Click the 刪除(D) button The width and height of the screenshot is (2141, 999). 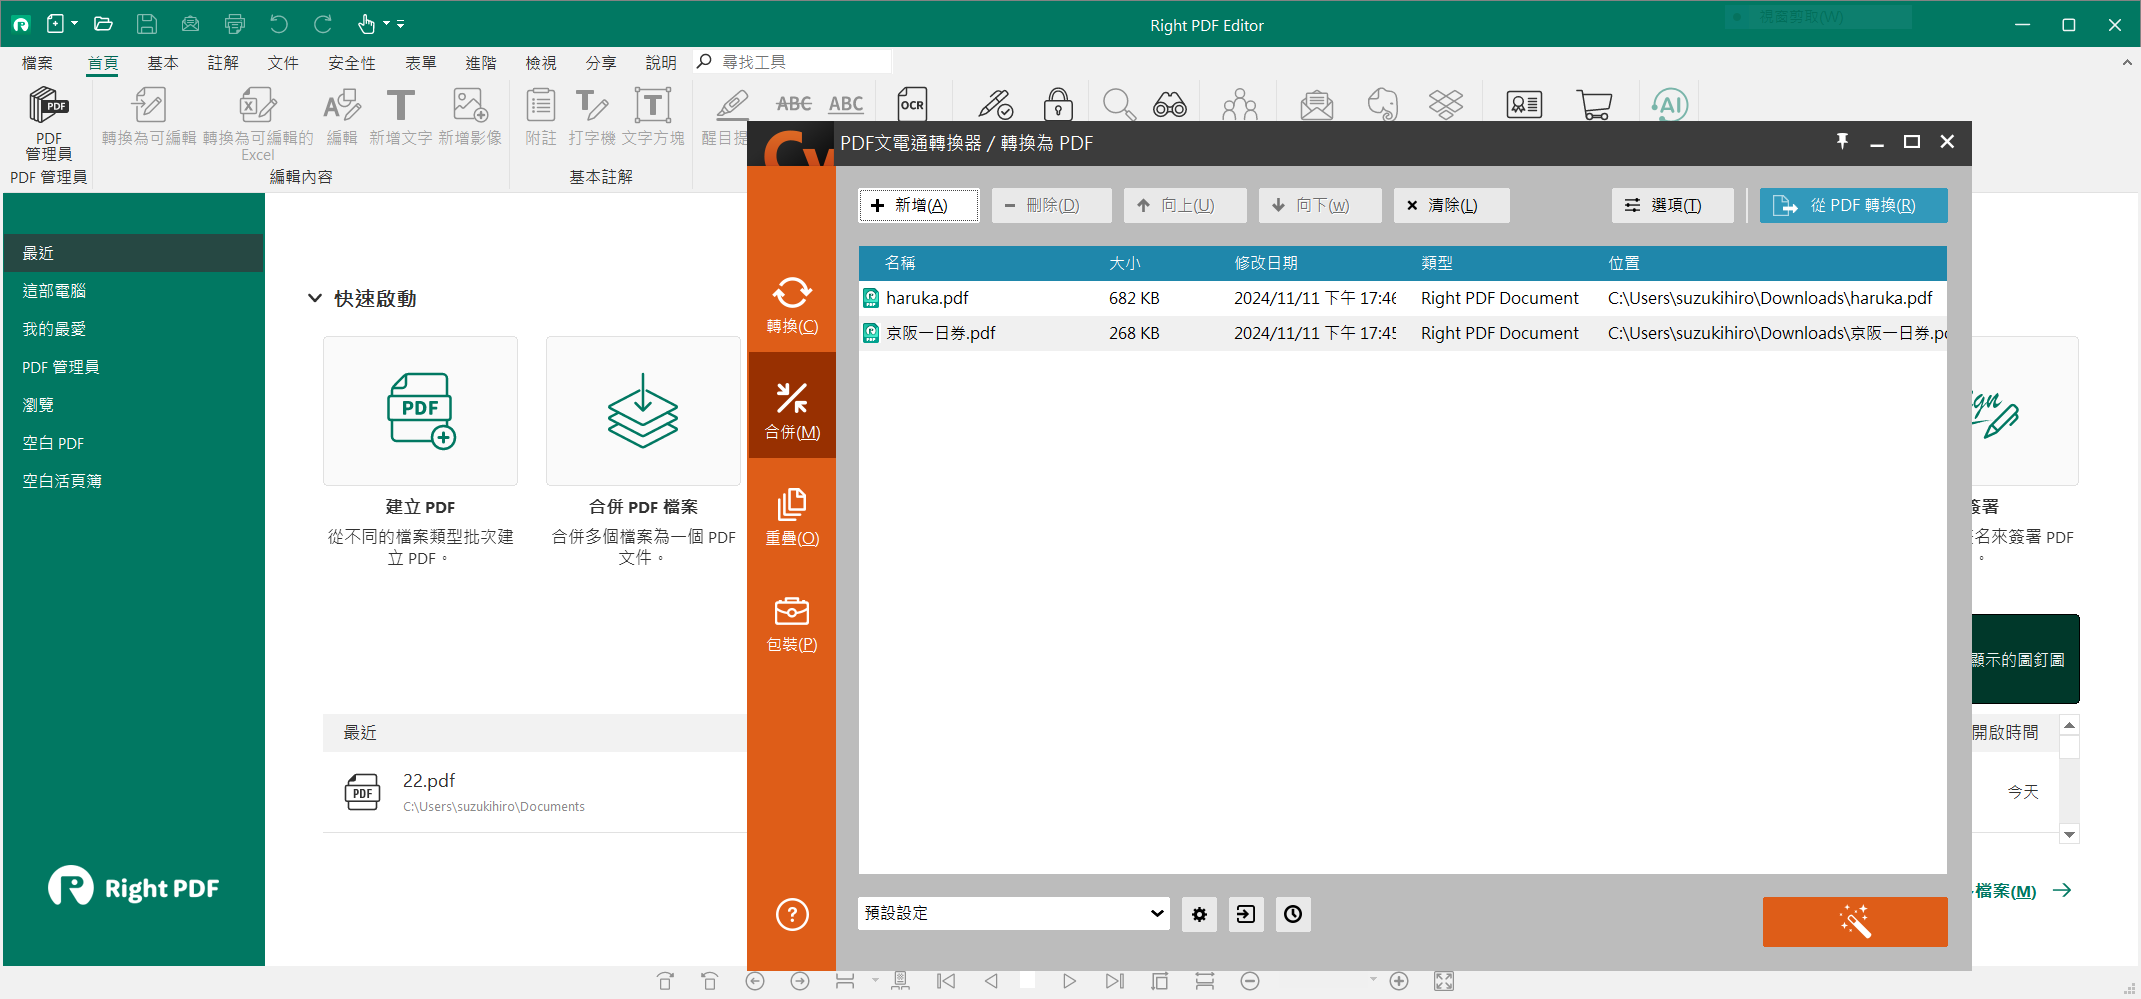(1051, 205)
